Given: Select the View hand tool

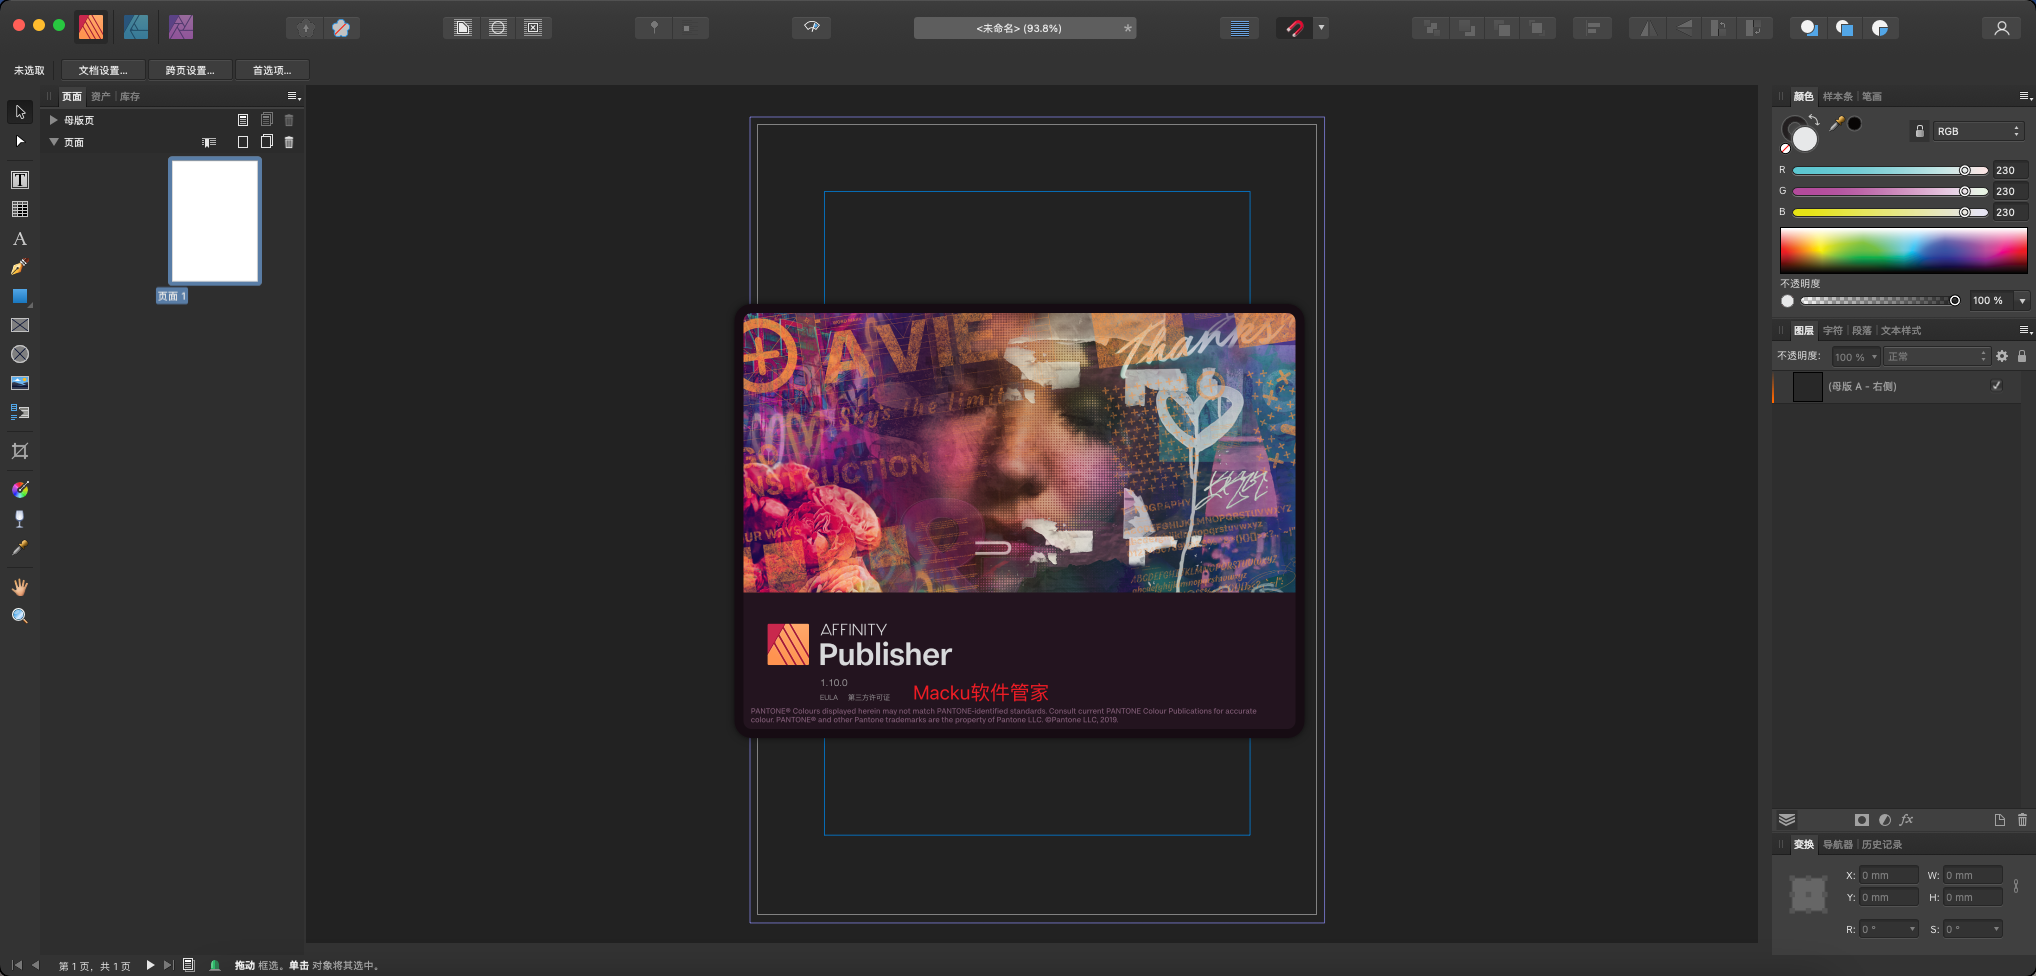Looking at the screenshot, I should click(20, 586).
